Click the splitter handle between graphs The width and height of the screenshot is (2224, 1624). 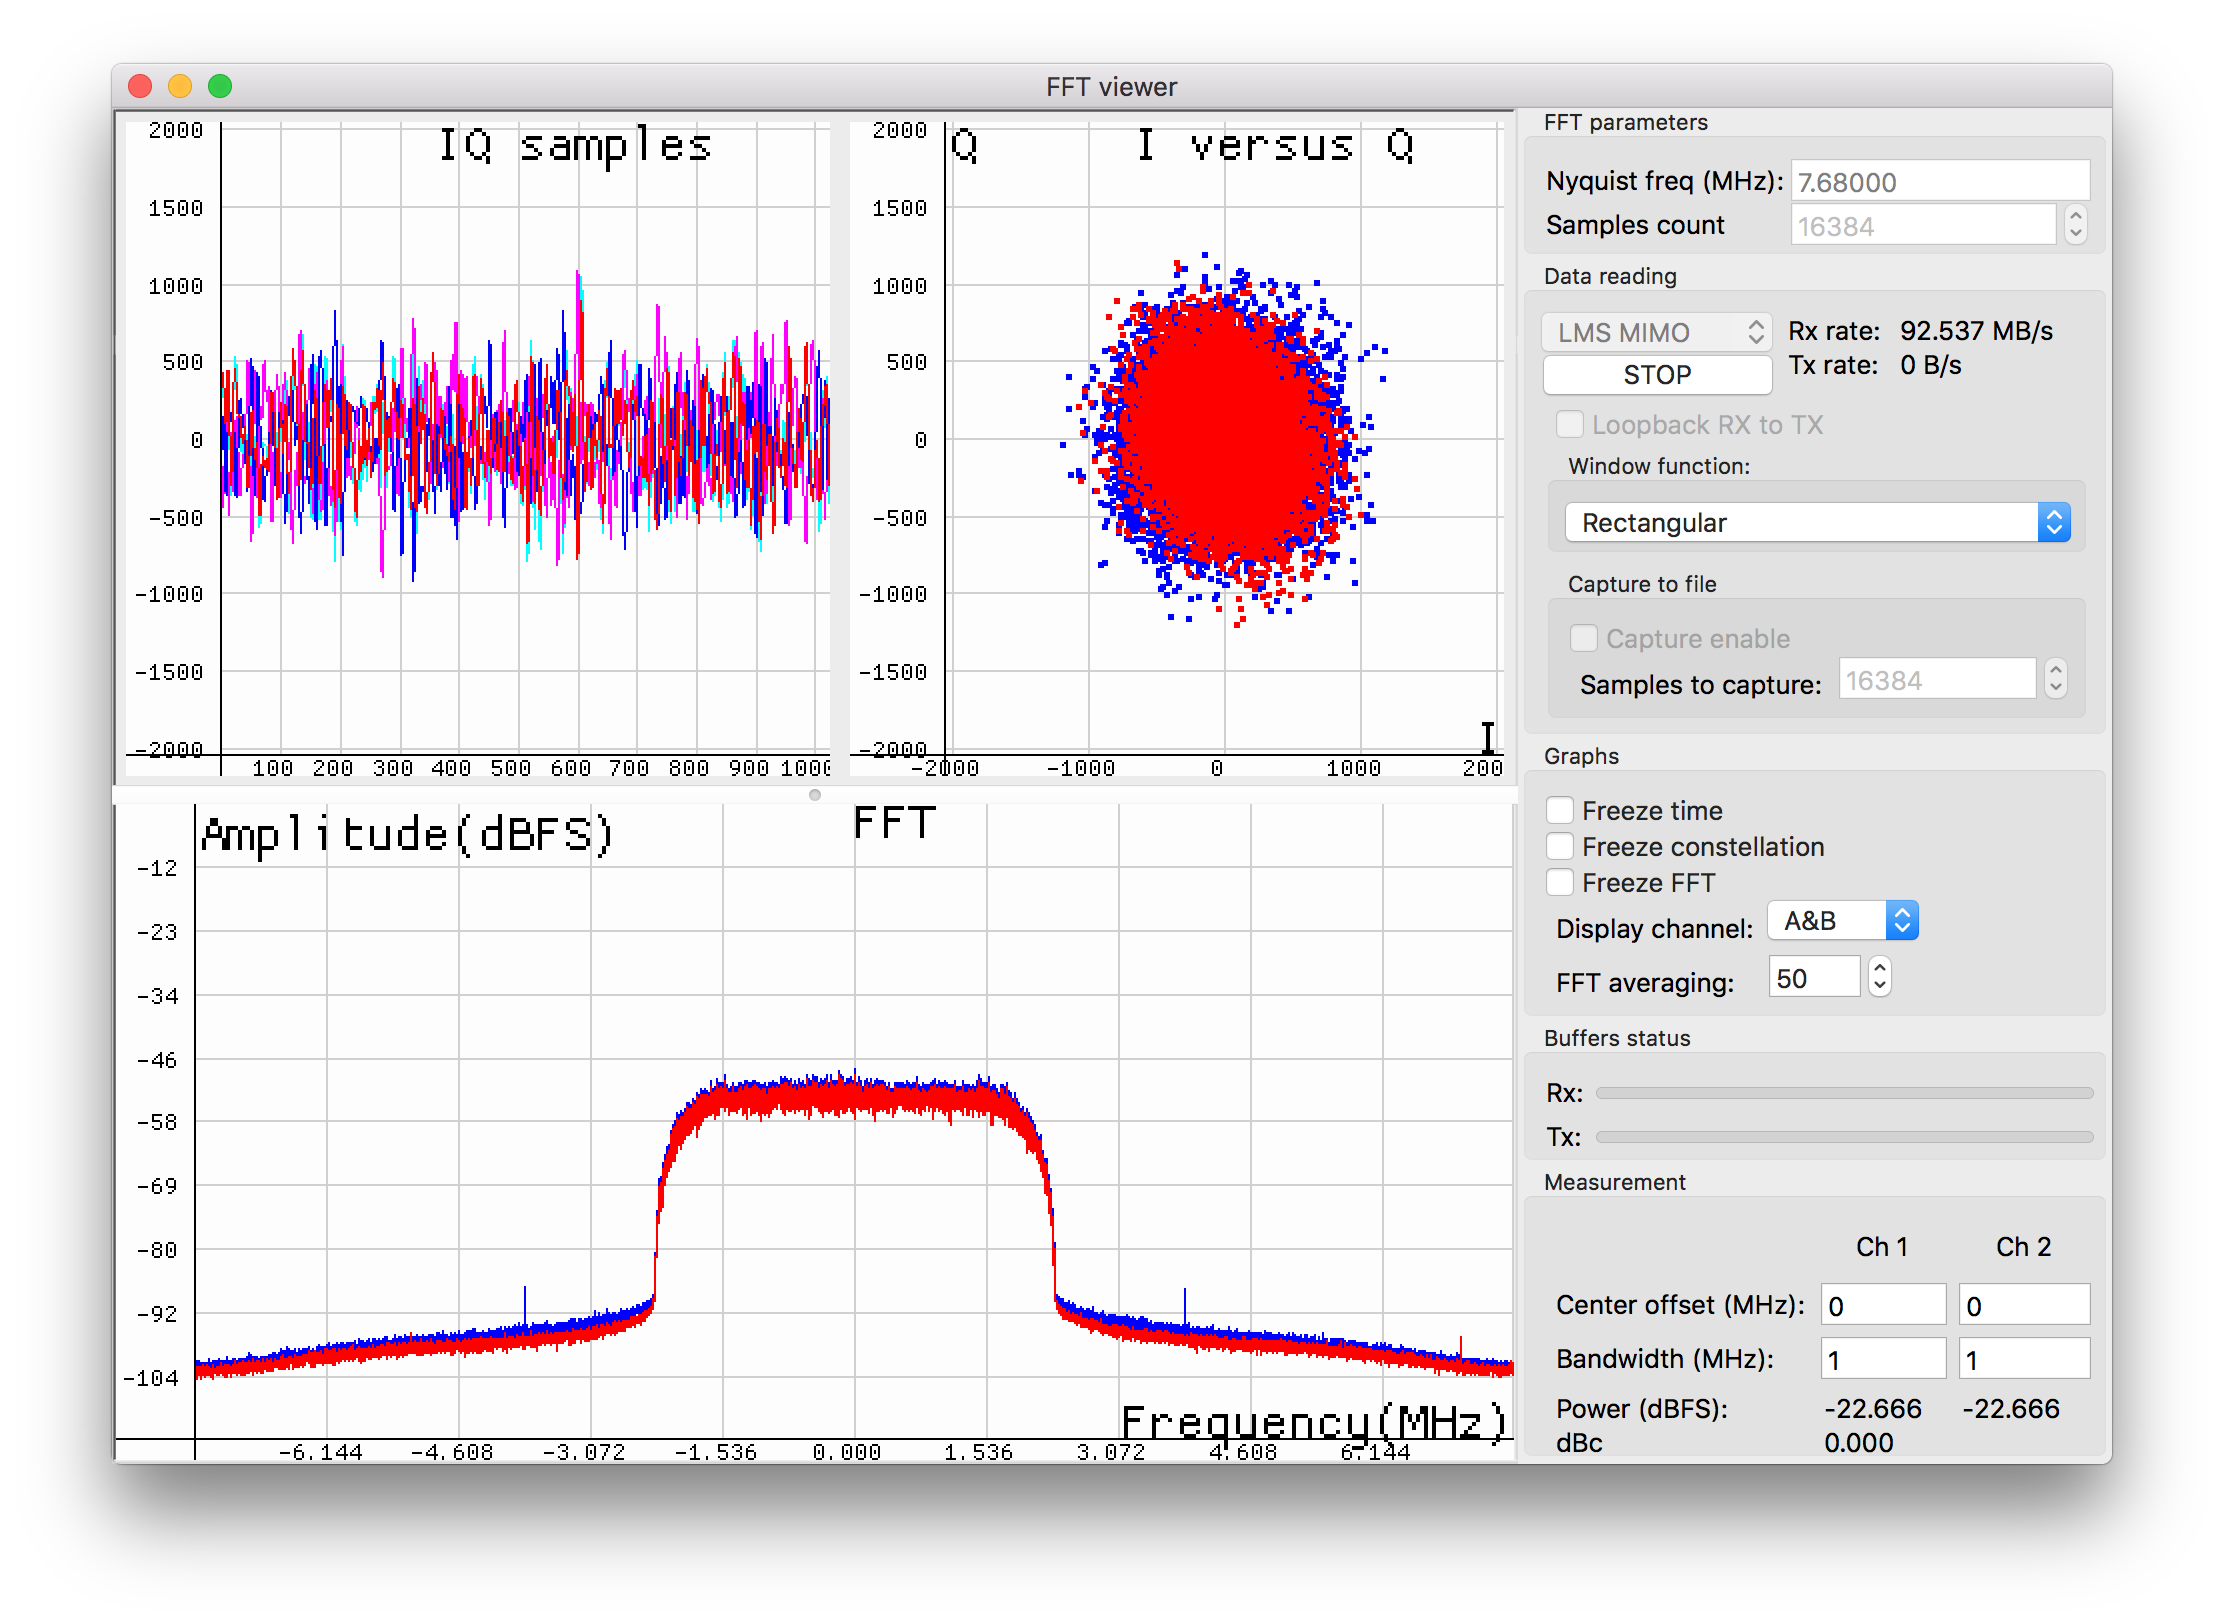(815, 795)
